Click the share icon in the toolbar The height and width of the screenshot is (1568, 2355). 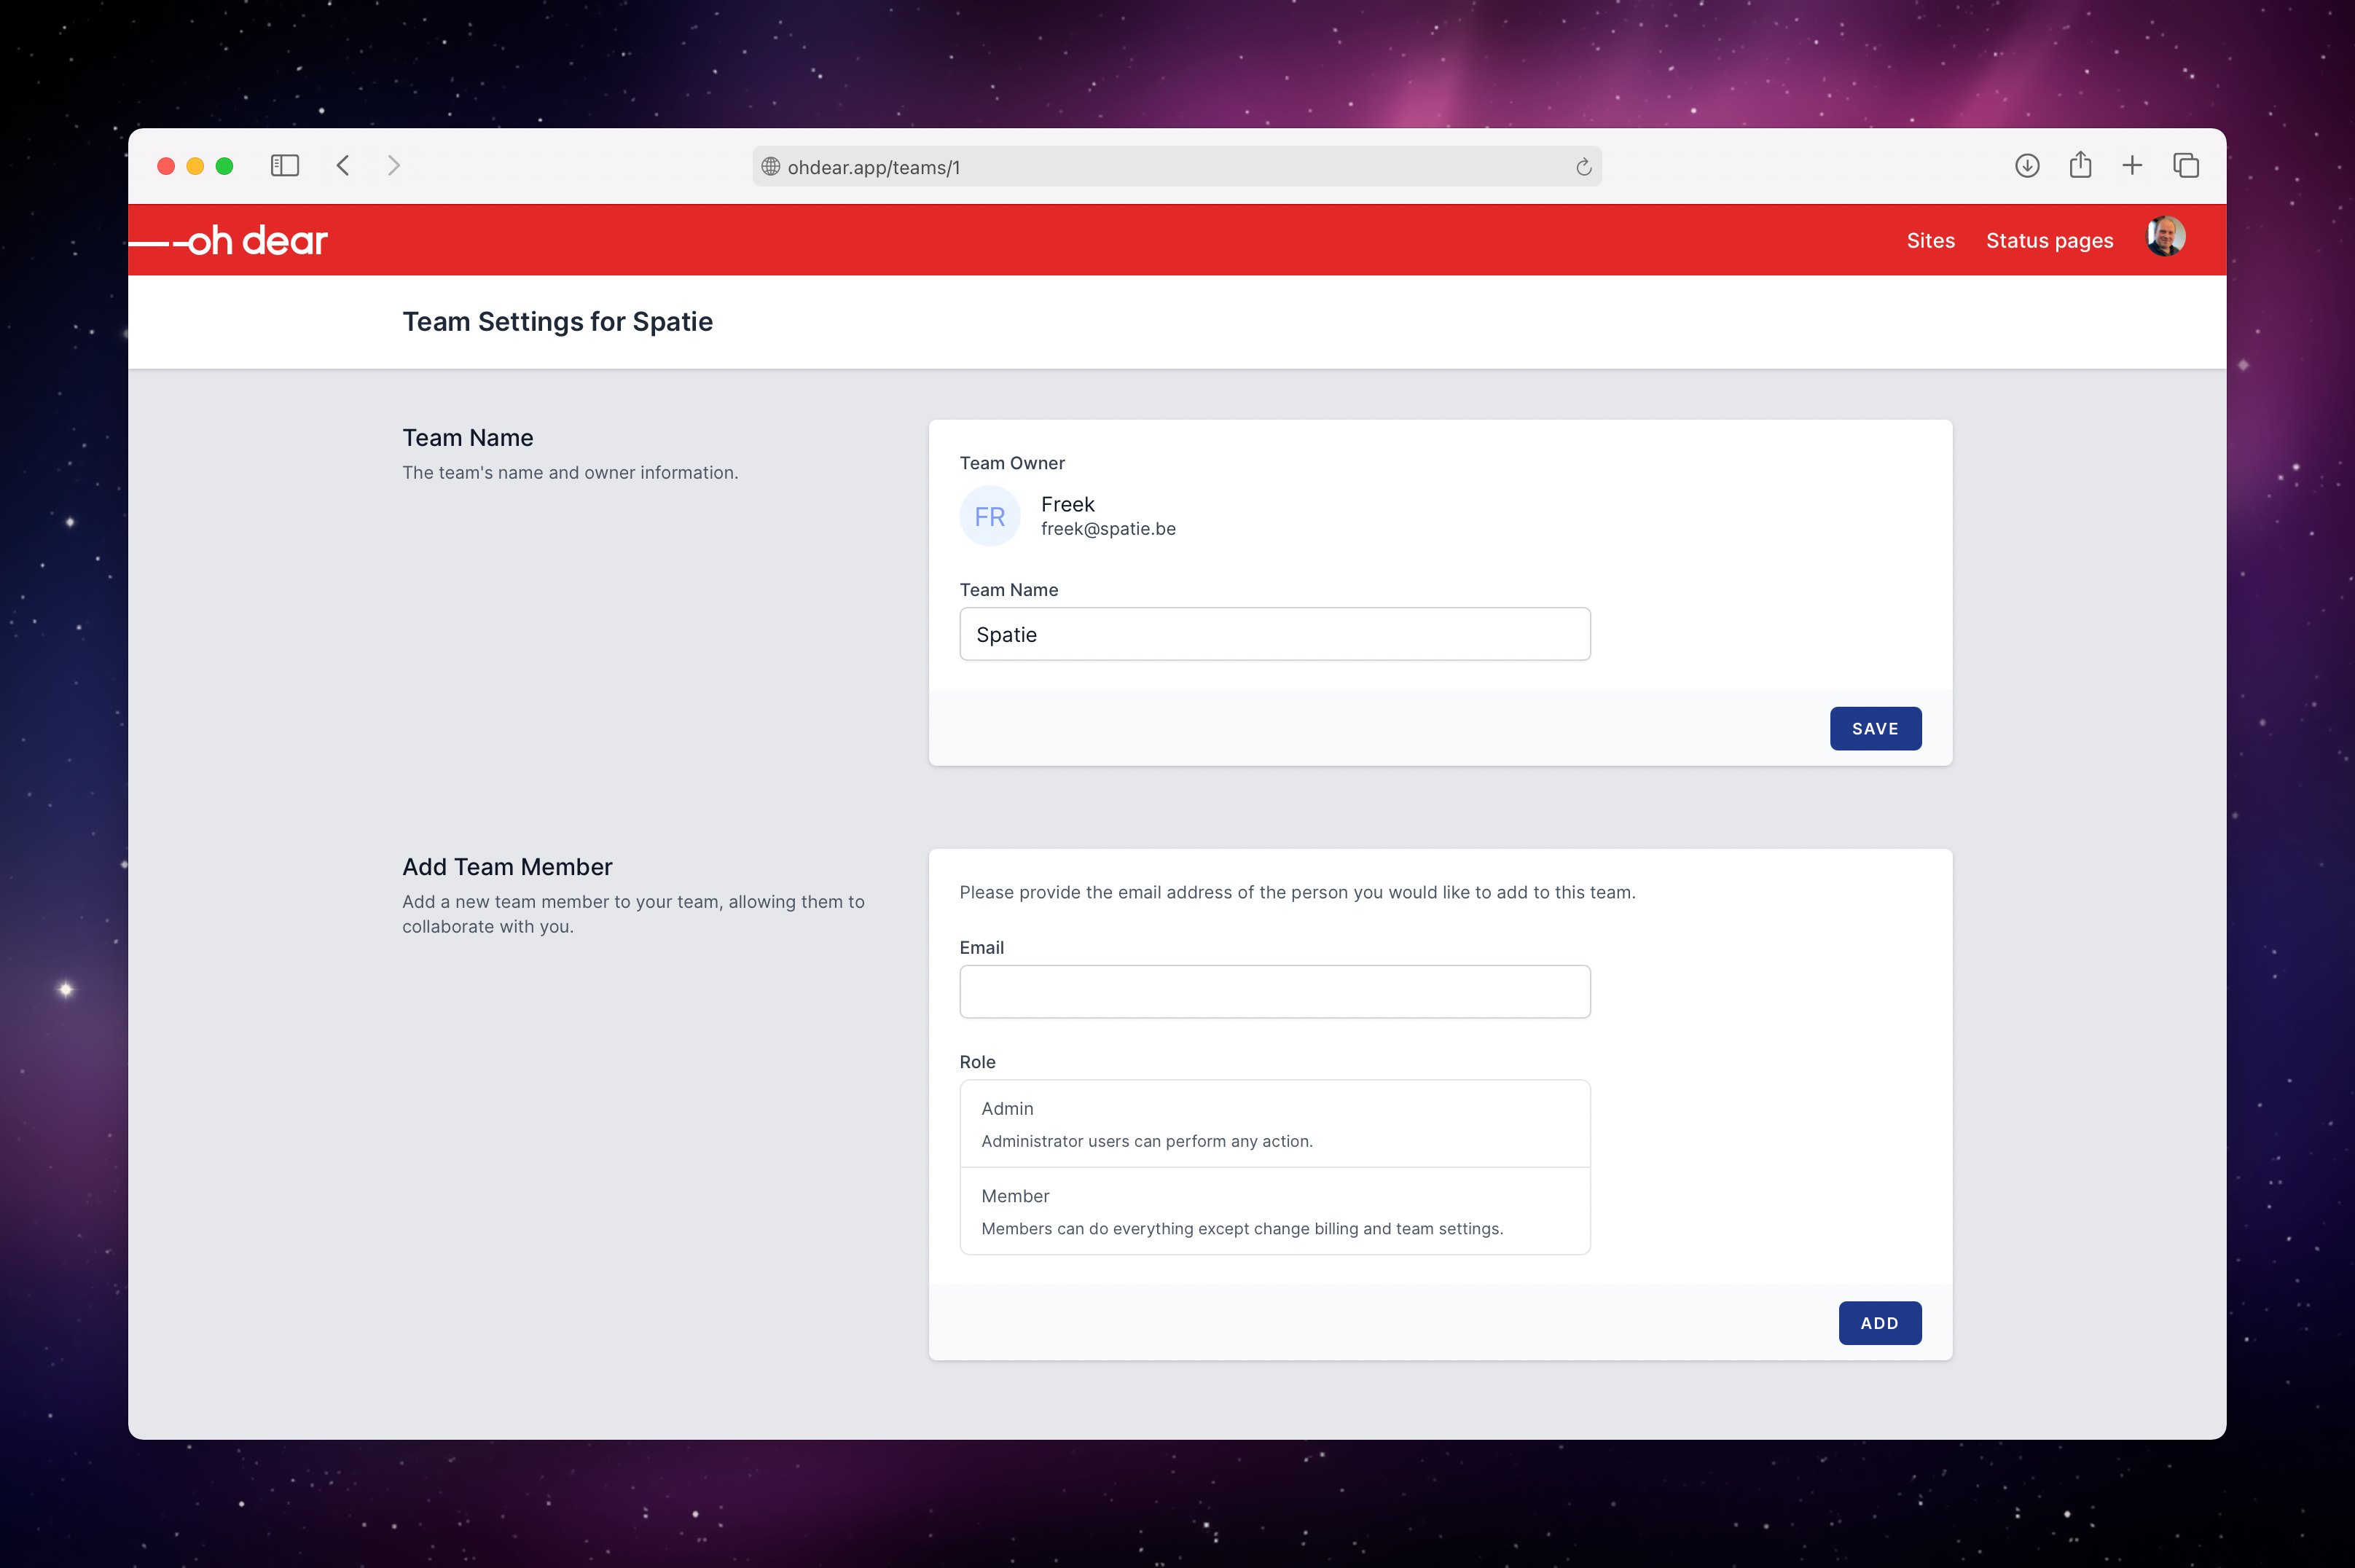(x=2080, y=164)
